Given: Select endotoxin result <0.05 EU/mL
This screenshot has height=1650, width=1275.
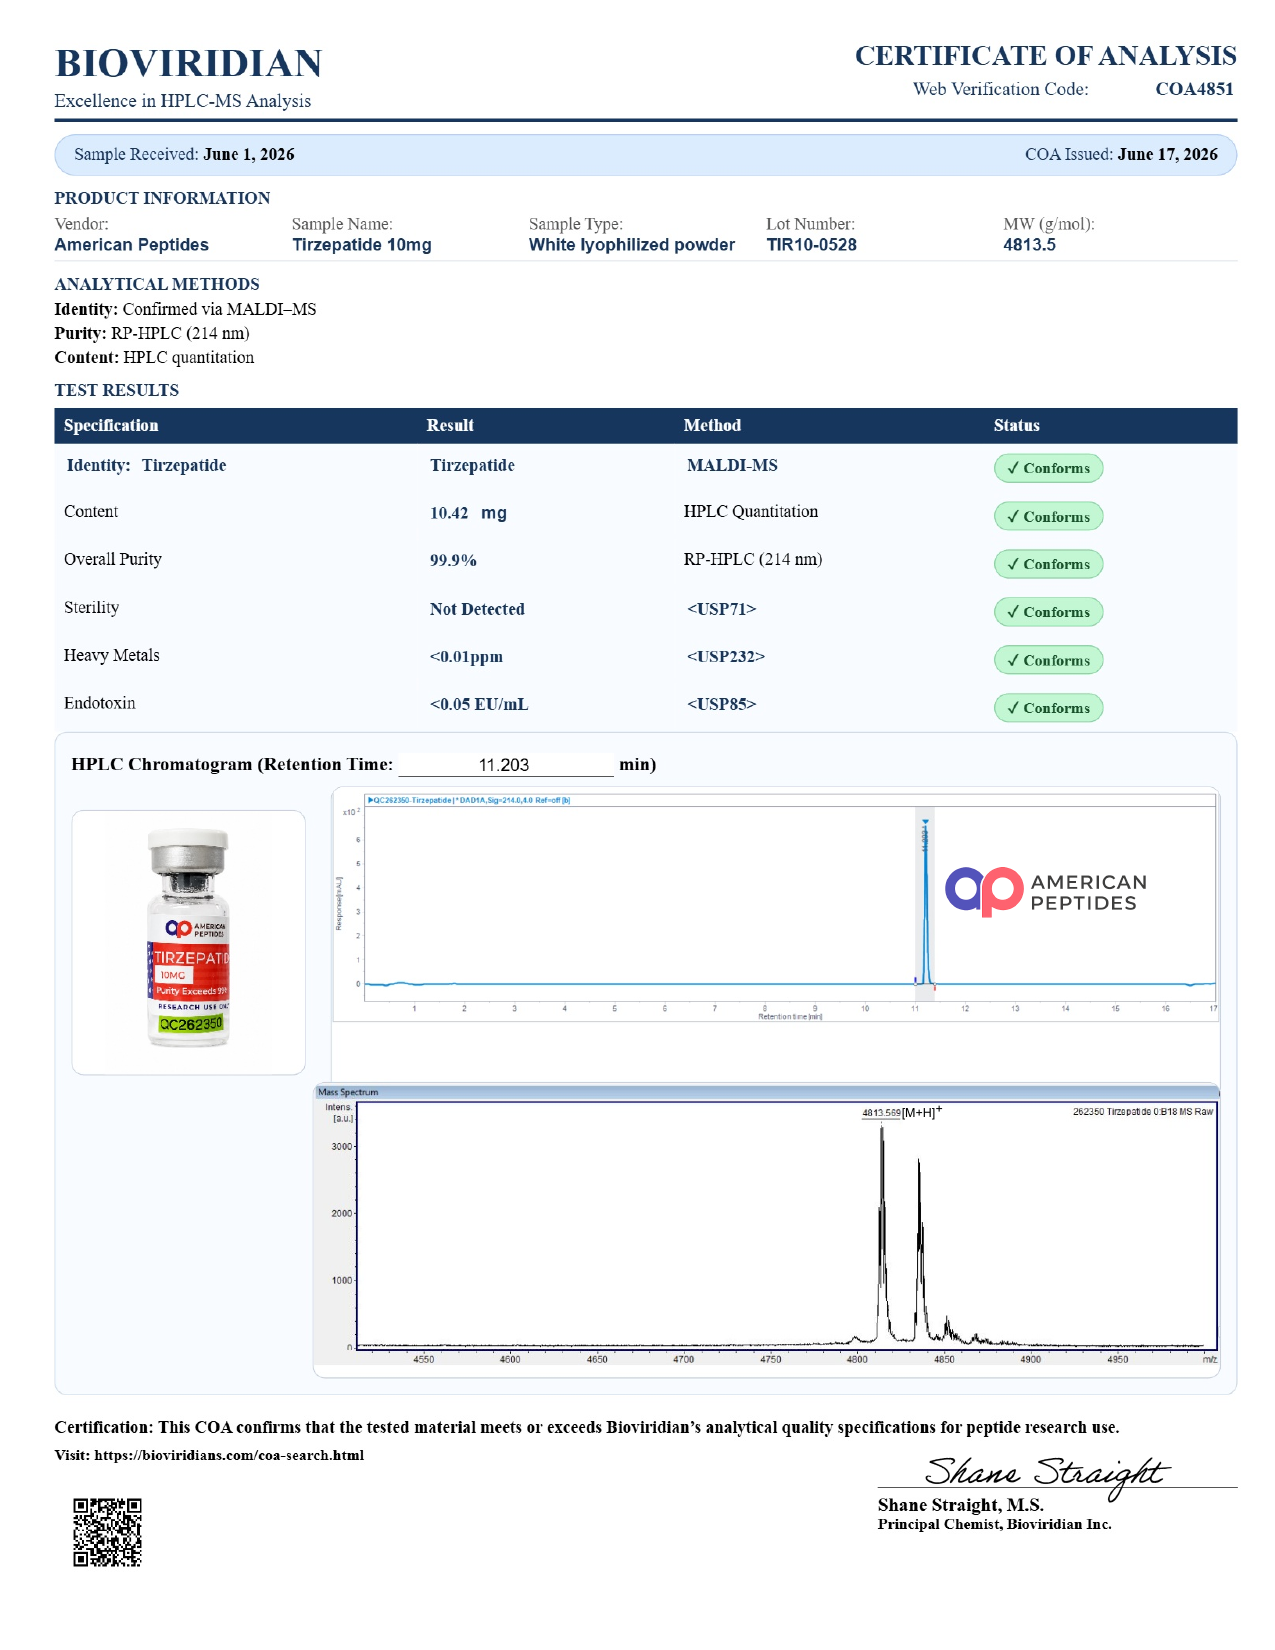Looking at the screenshot, I should pyautogui.click(x=479, y=704).
